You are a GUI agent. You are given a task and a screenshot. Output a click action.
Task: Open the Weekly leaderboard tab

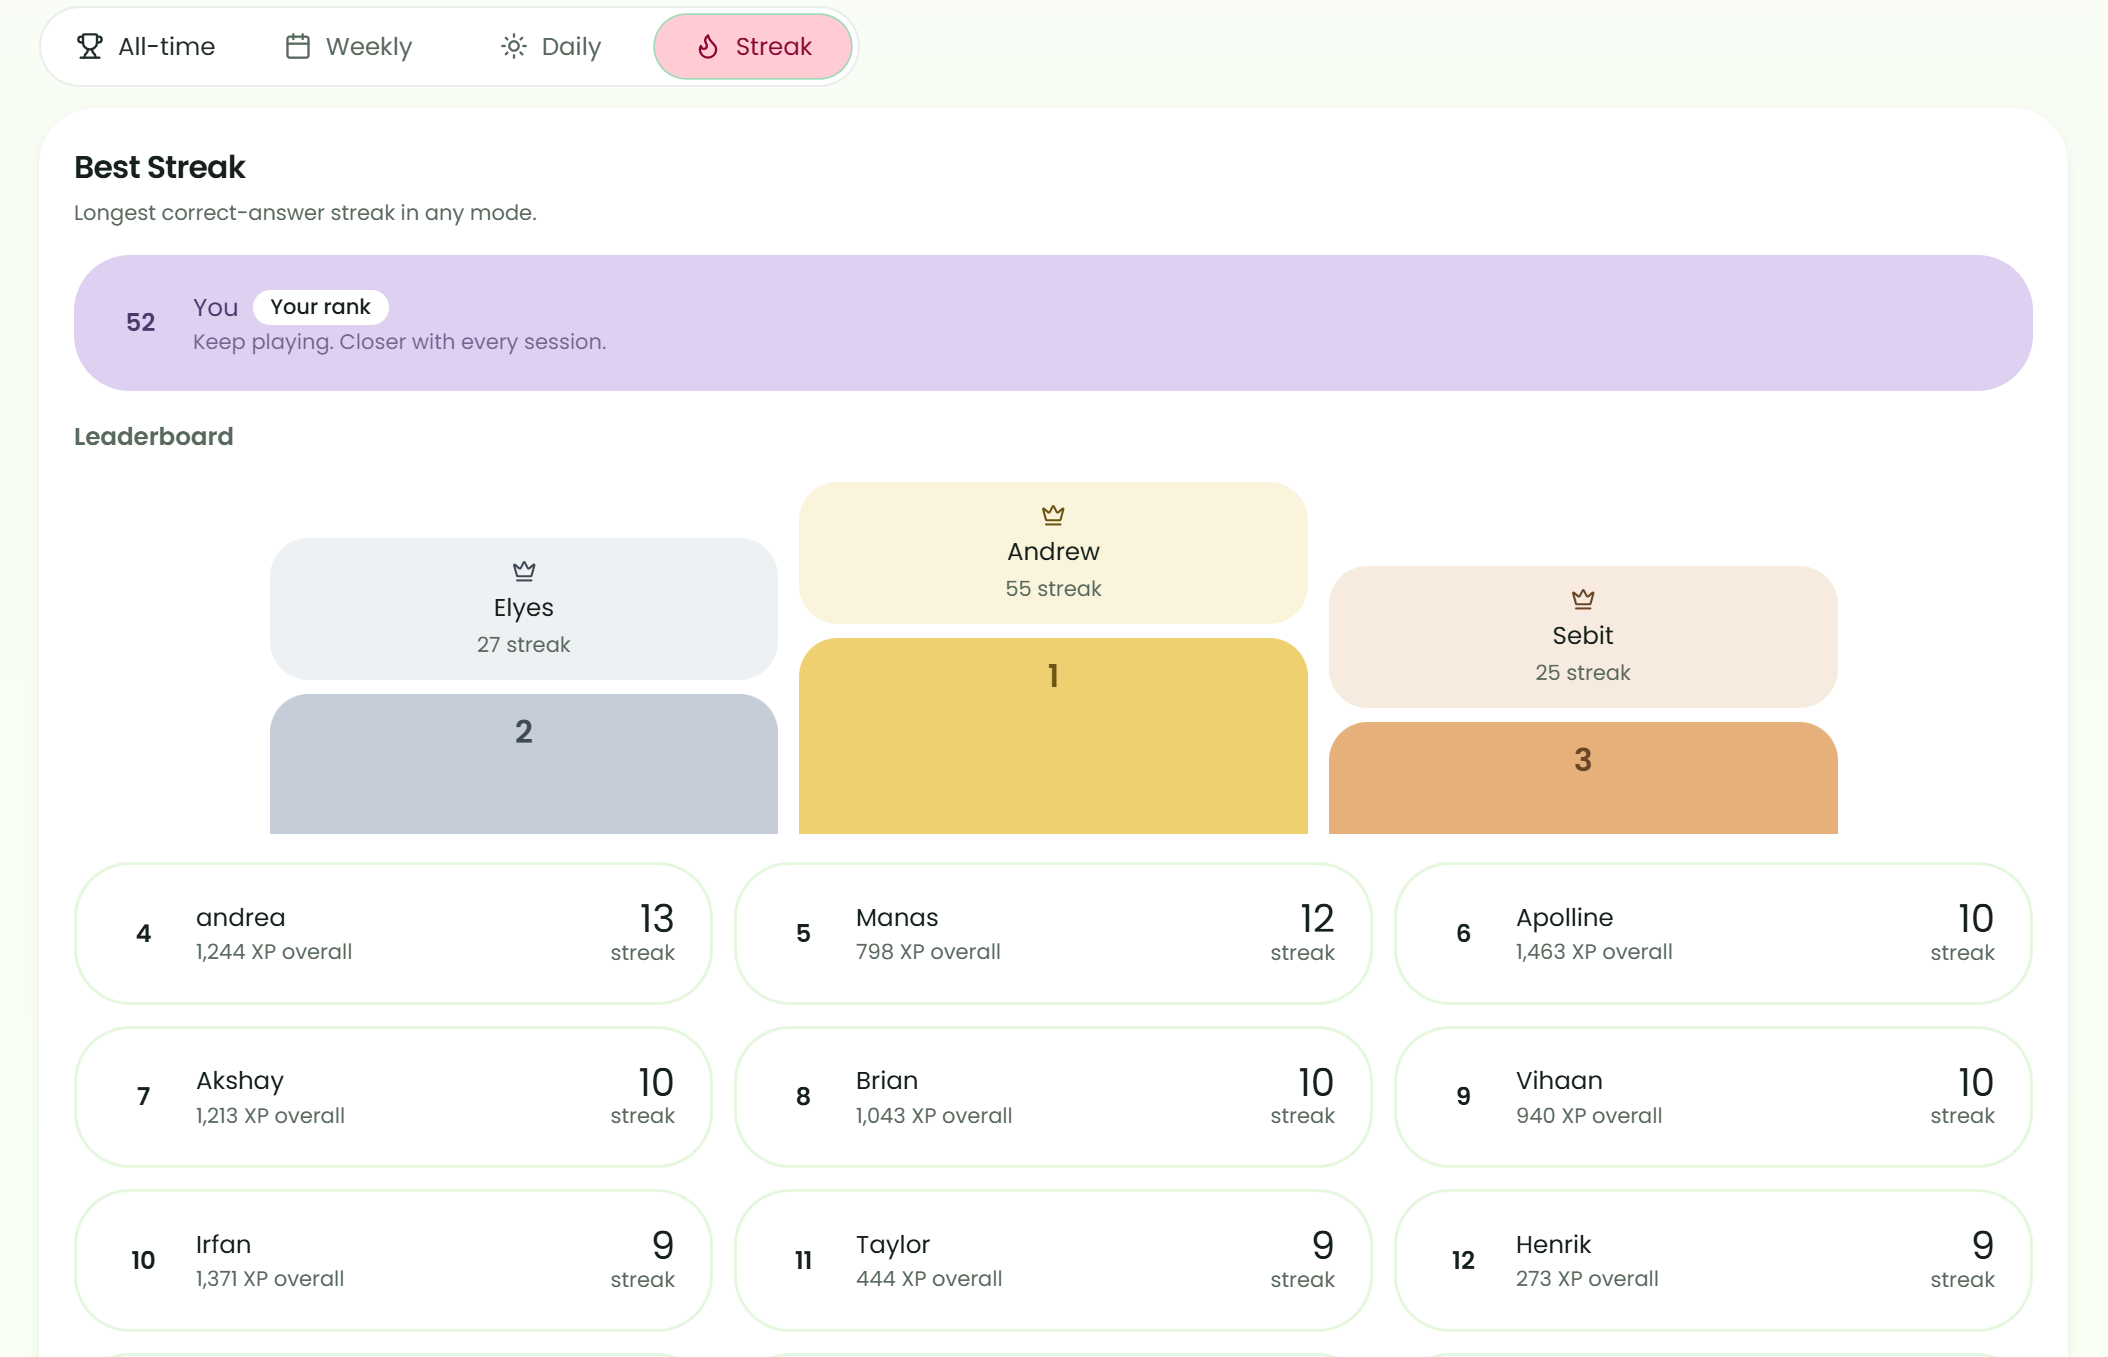349,46
